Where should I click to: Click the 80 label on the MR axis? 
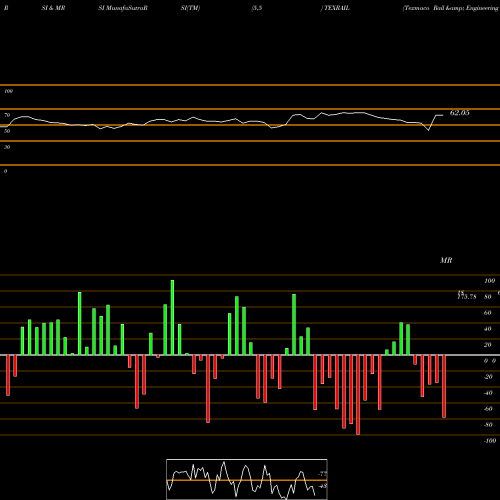click(488, 297)
